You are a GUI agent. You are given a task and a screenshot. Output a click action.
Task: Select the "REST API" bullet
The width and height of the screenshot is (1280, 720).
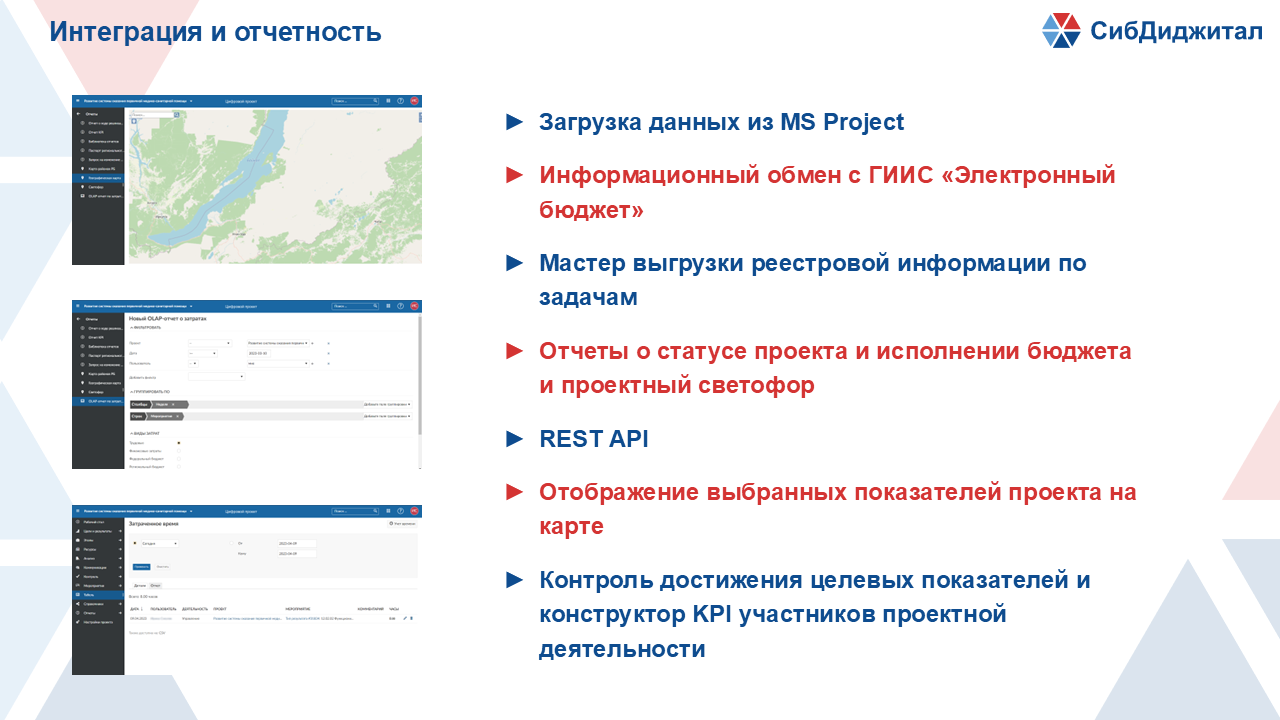click(x=593, y=439)
